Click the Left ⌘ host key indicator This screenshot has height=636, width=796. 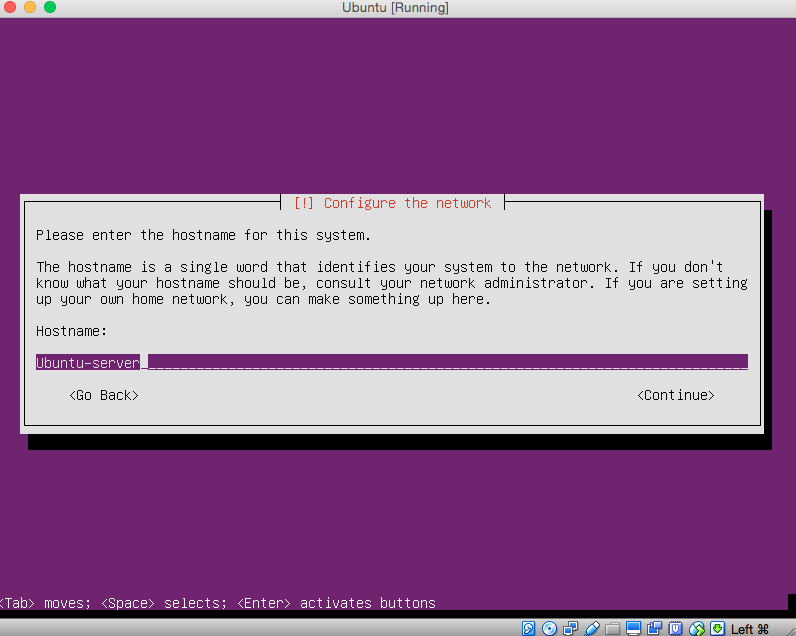(x=750, y=628)
